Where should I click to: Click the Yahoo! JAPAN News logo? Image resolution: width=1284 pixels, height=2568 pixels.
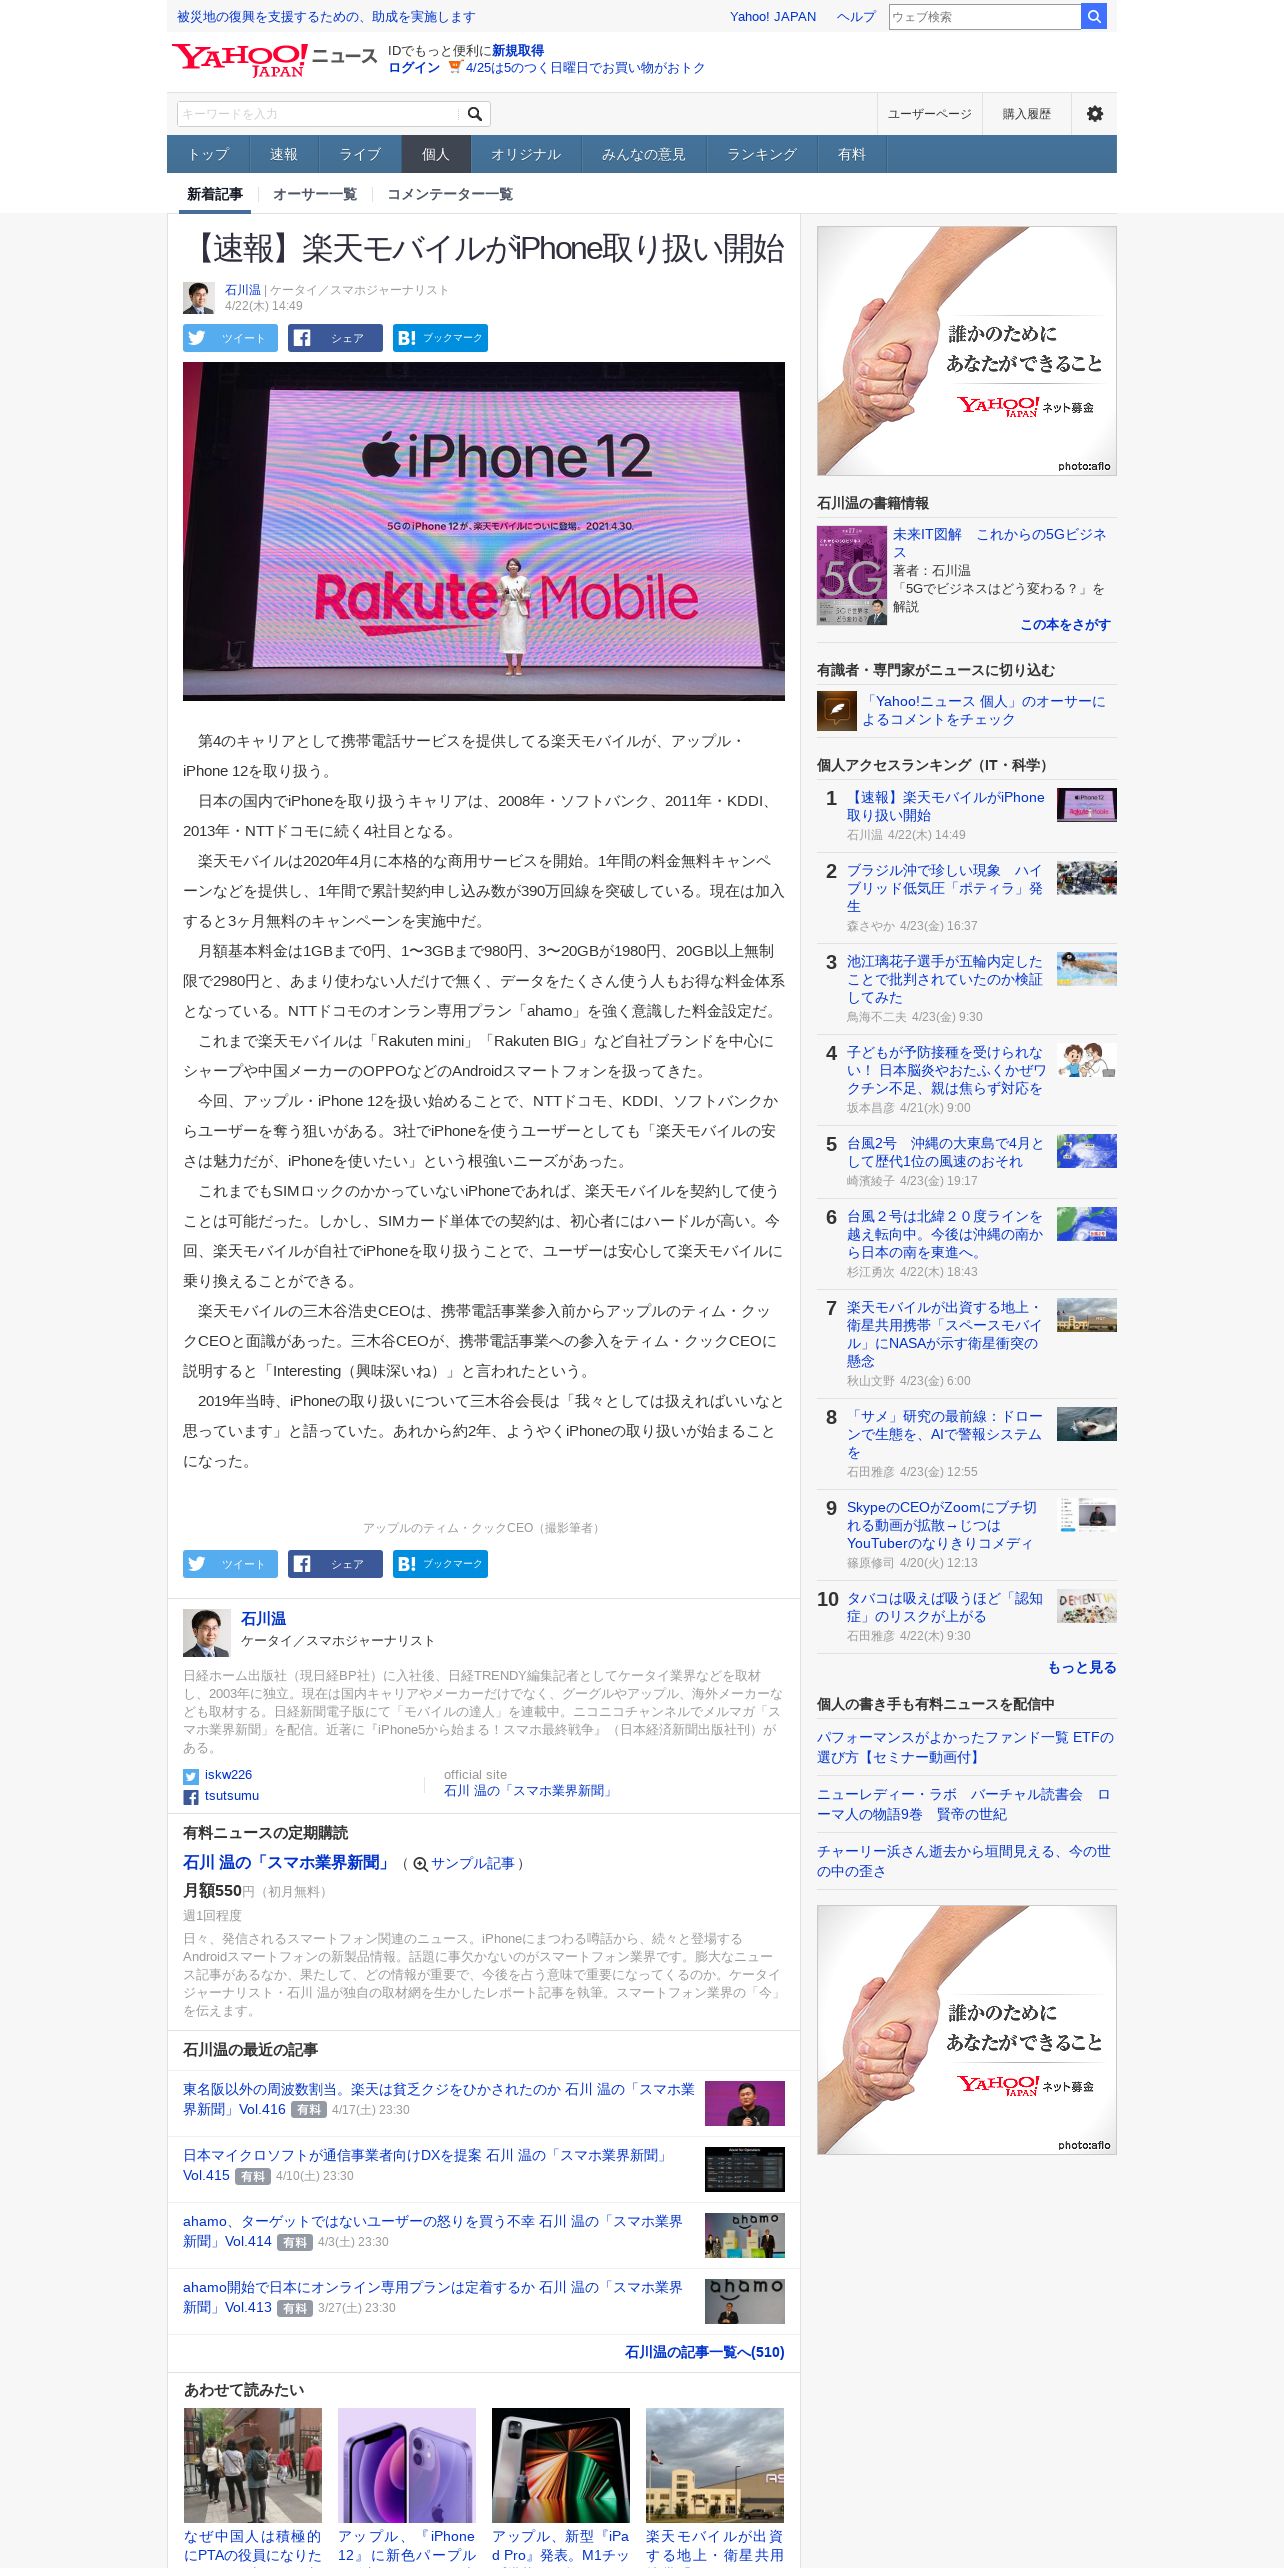[x=273, y=60]
